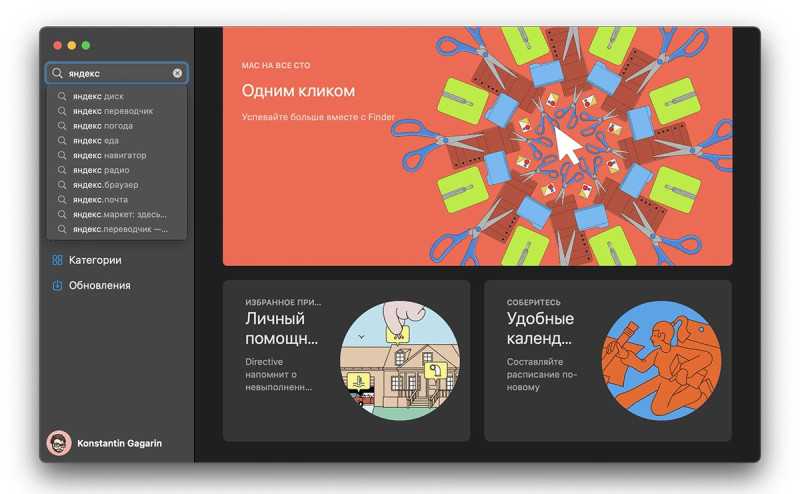Click the orange runner illustration
This screenshot has width=800, height=494.
point(662,360)
